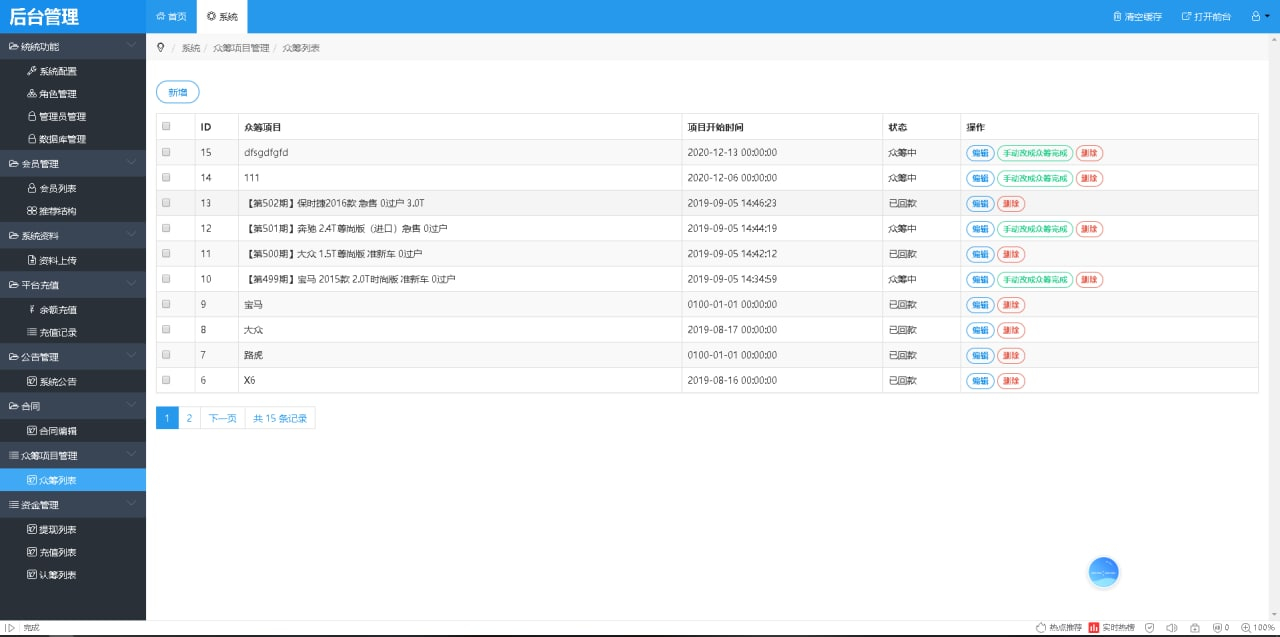The height and width of the screenshot is (637, 1280).
Task: Click the floating blue circle widget
Action: coord(1103,572)
